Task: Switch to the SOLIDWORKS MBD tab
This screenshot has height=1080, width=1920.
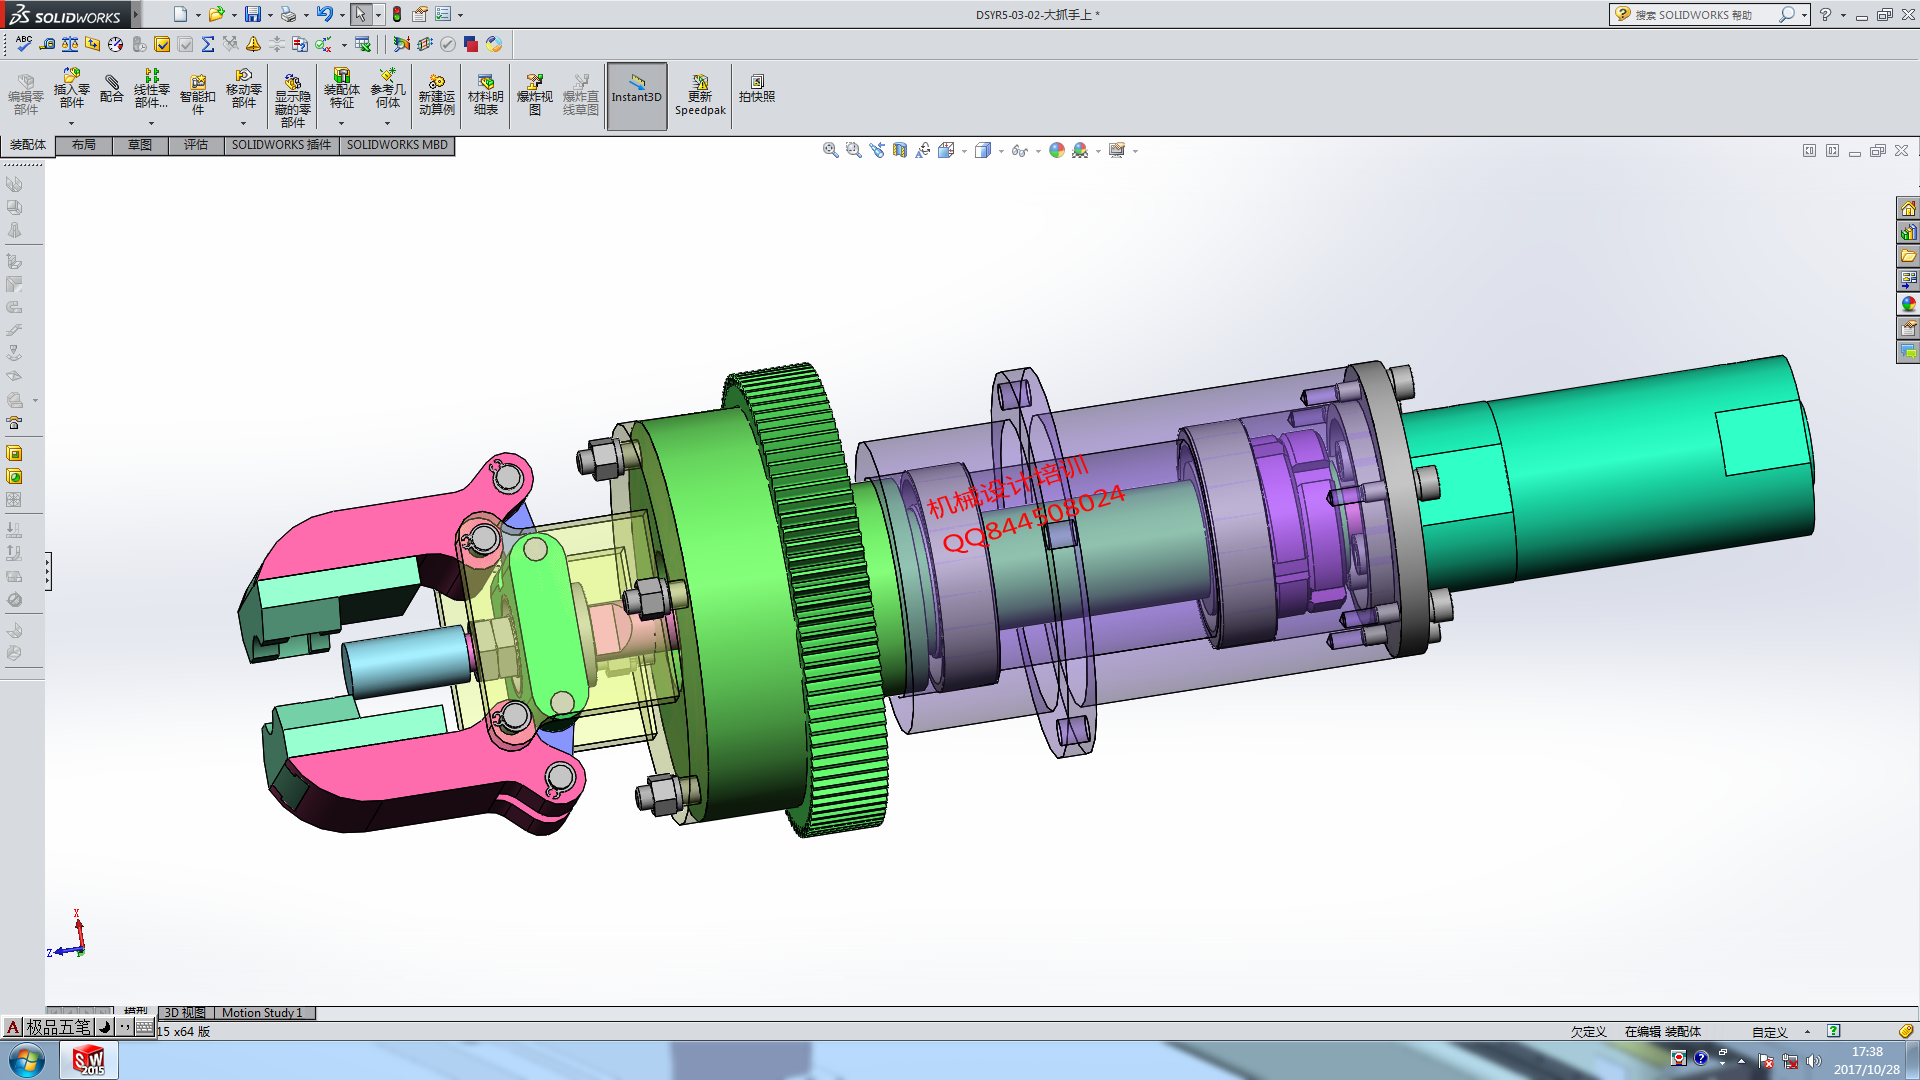Action: coord(397,145)
